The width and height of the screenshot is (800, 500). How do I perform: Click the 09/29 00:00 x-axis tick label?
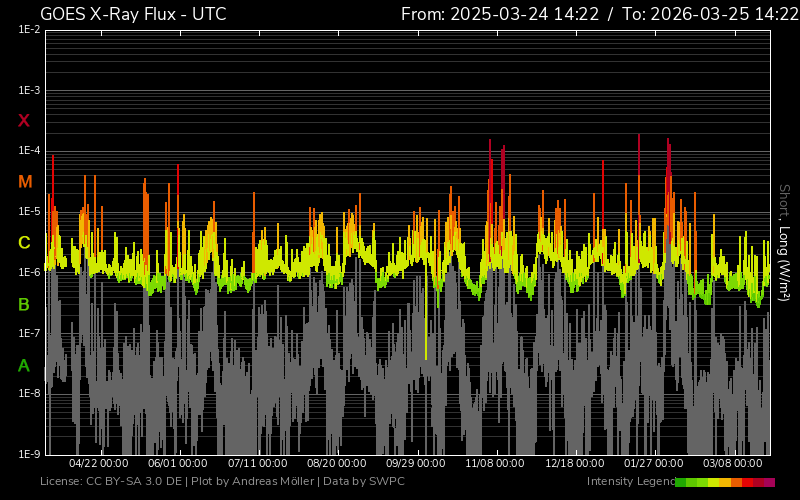[416, 464]
